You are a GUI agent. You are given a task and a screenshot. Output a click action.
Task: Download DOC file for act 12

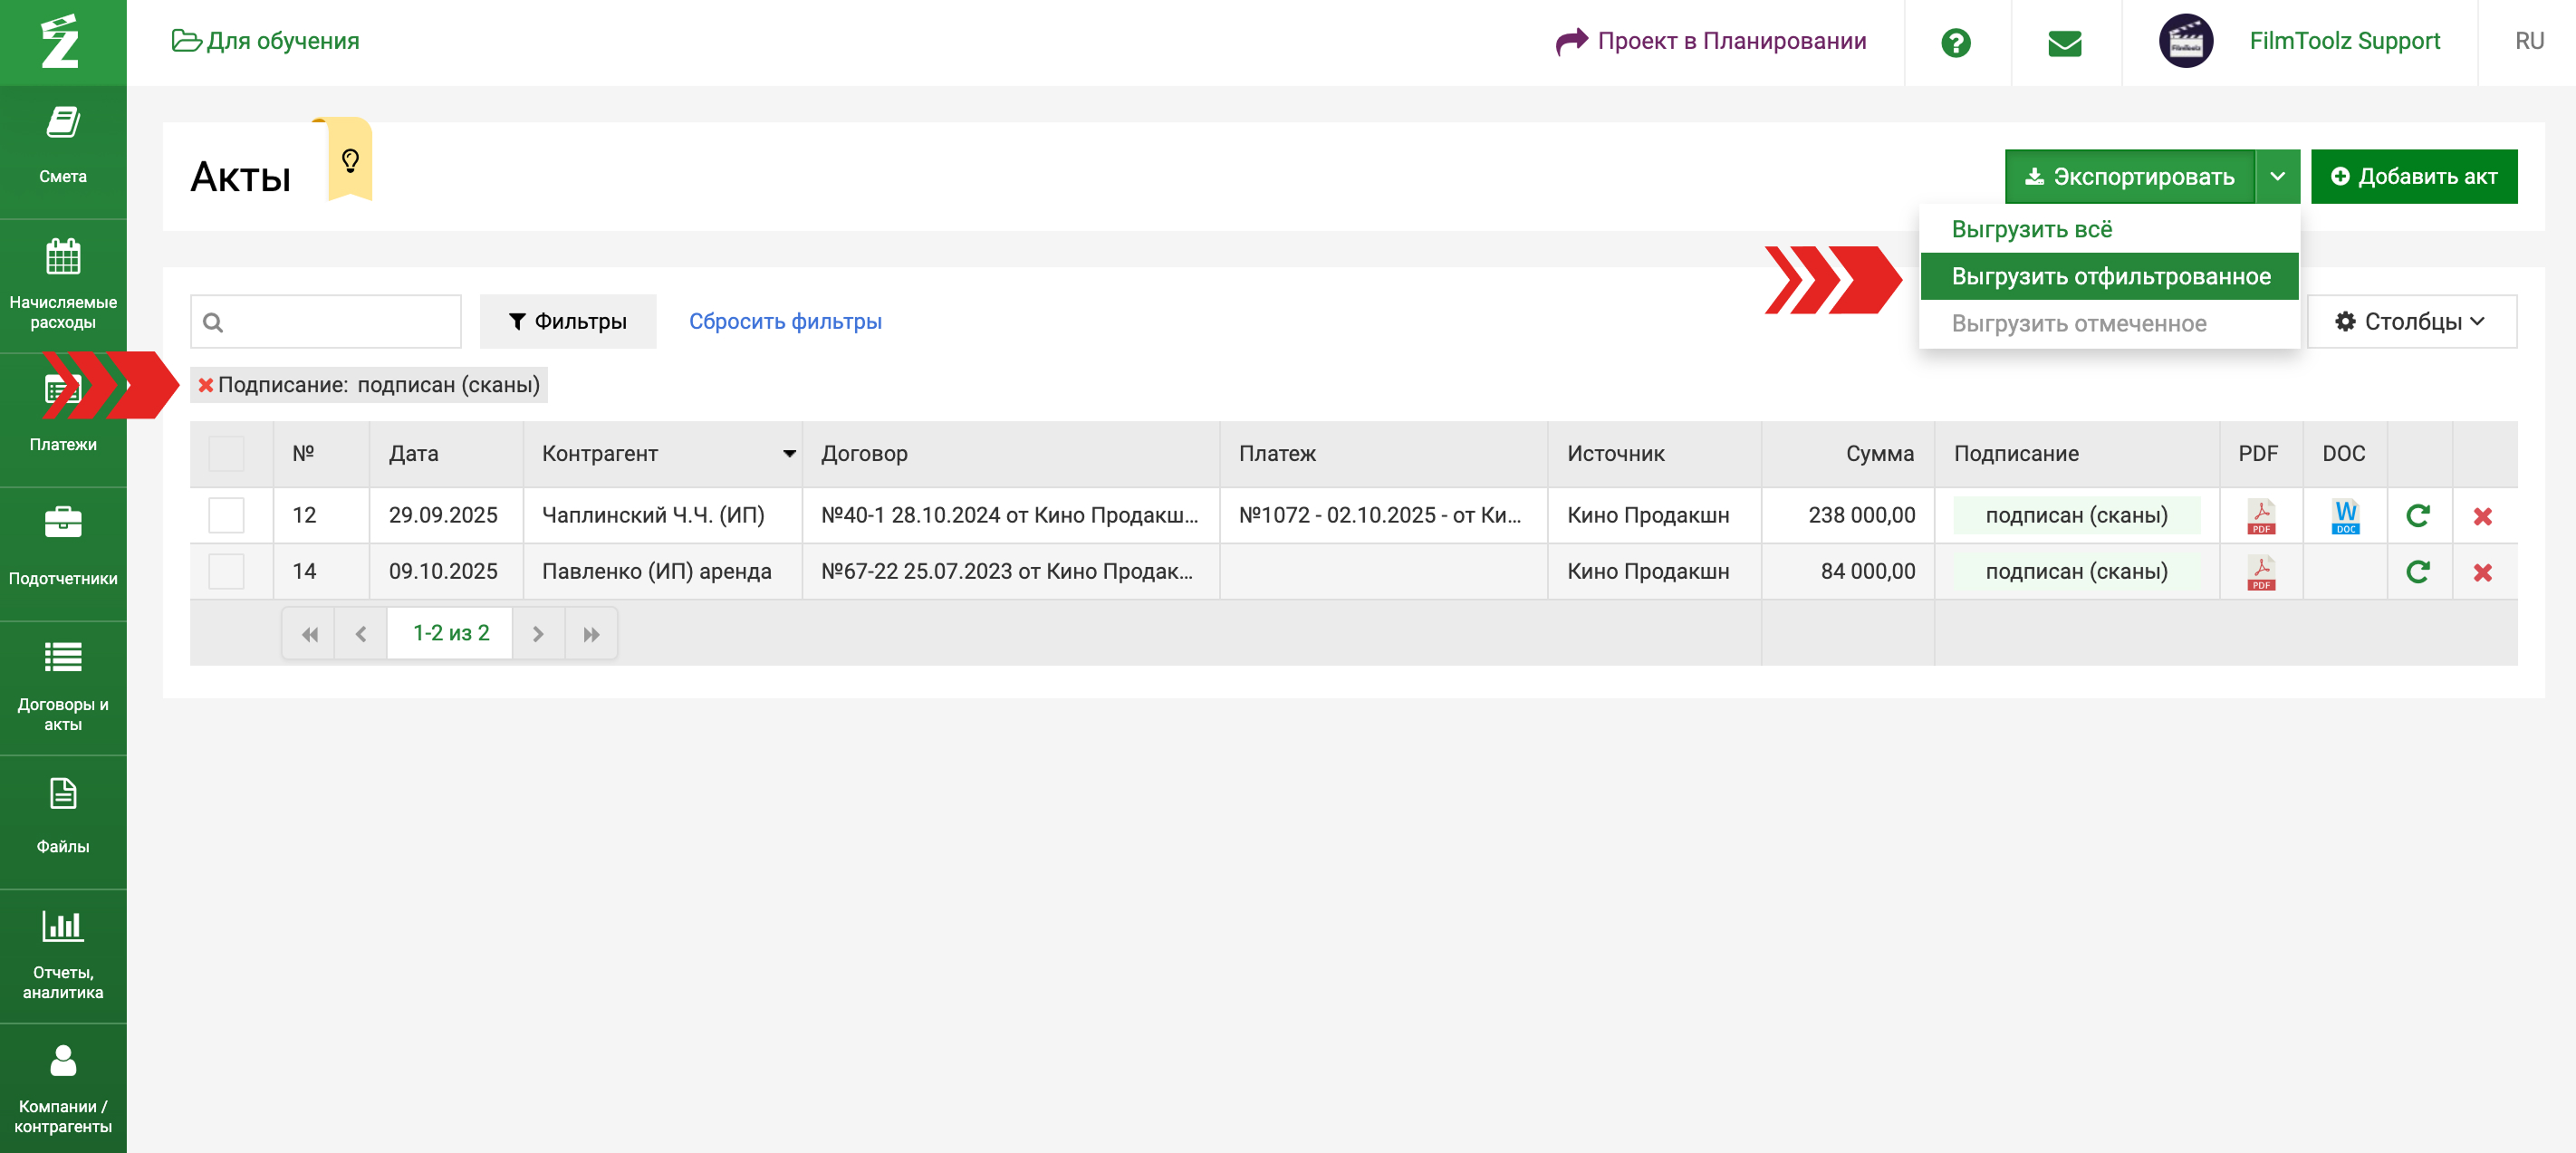click(x=2345, y=516)
